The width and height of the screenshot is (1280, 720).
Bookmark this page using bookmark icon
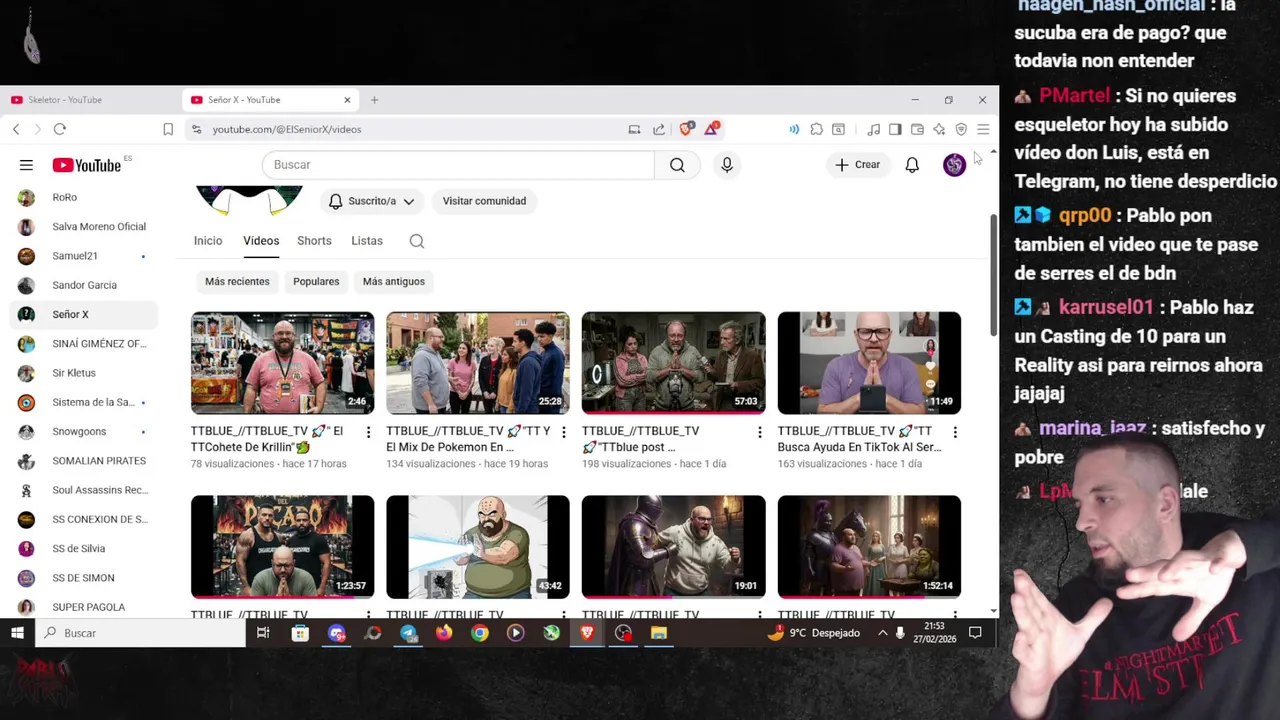tap(168, 129)
